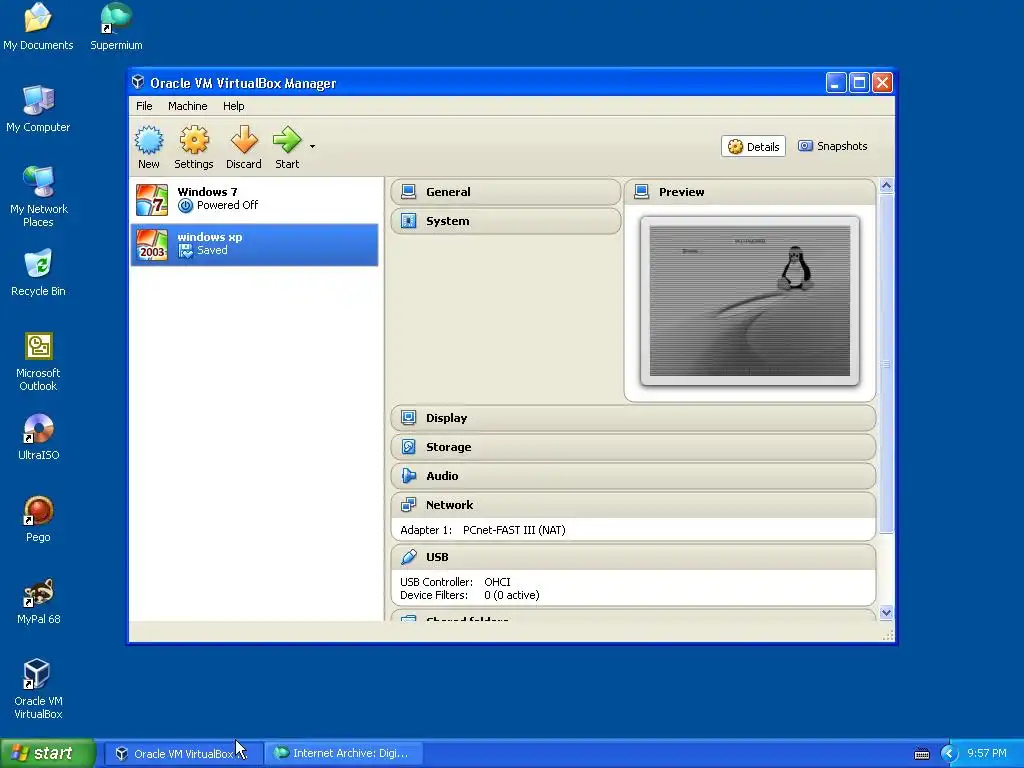Image resolution: width=1024 pixels, height=768 pixels.
Task: Open Supermium desktop shortcut
Action: pyautogui.click(x=116, y=27)
